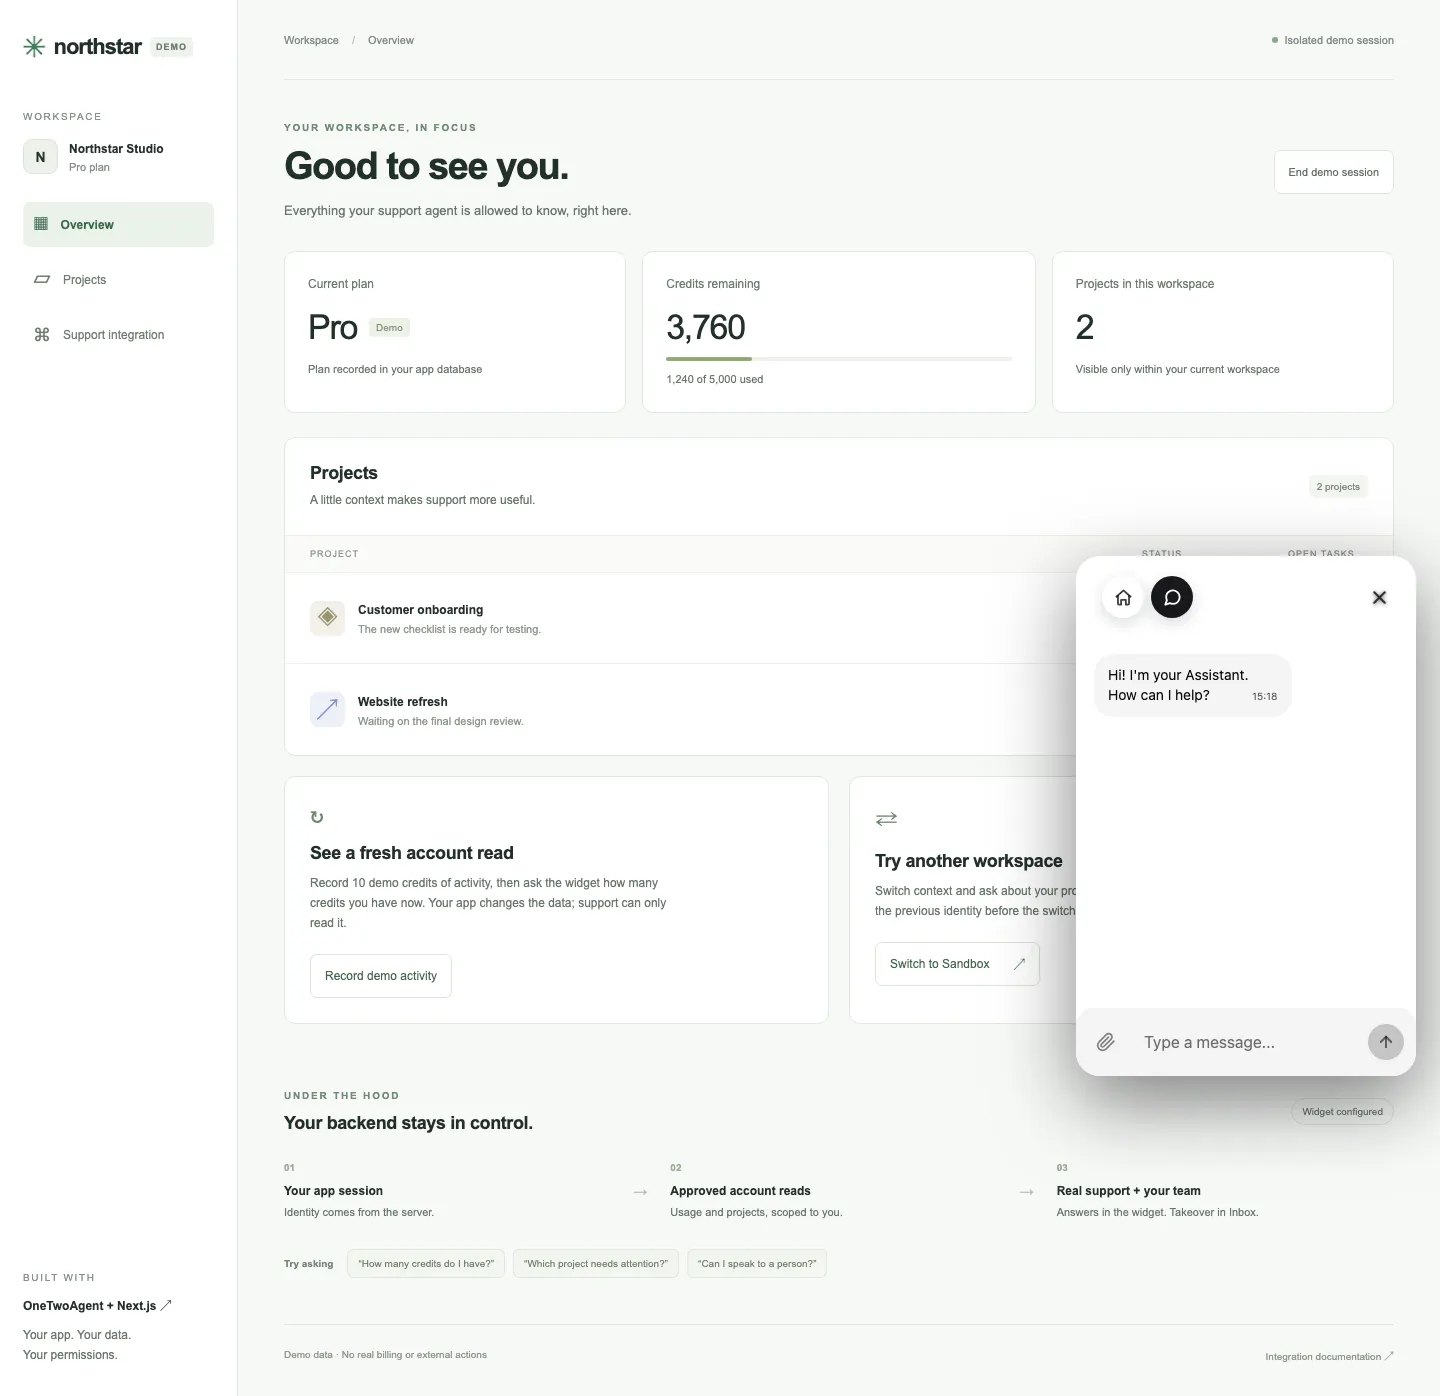Click the credits usage progress bar

839,359
